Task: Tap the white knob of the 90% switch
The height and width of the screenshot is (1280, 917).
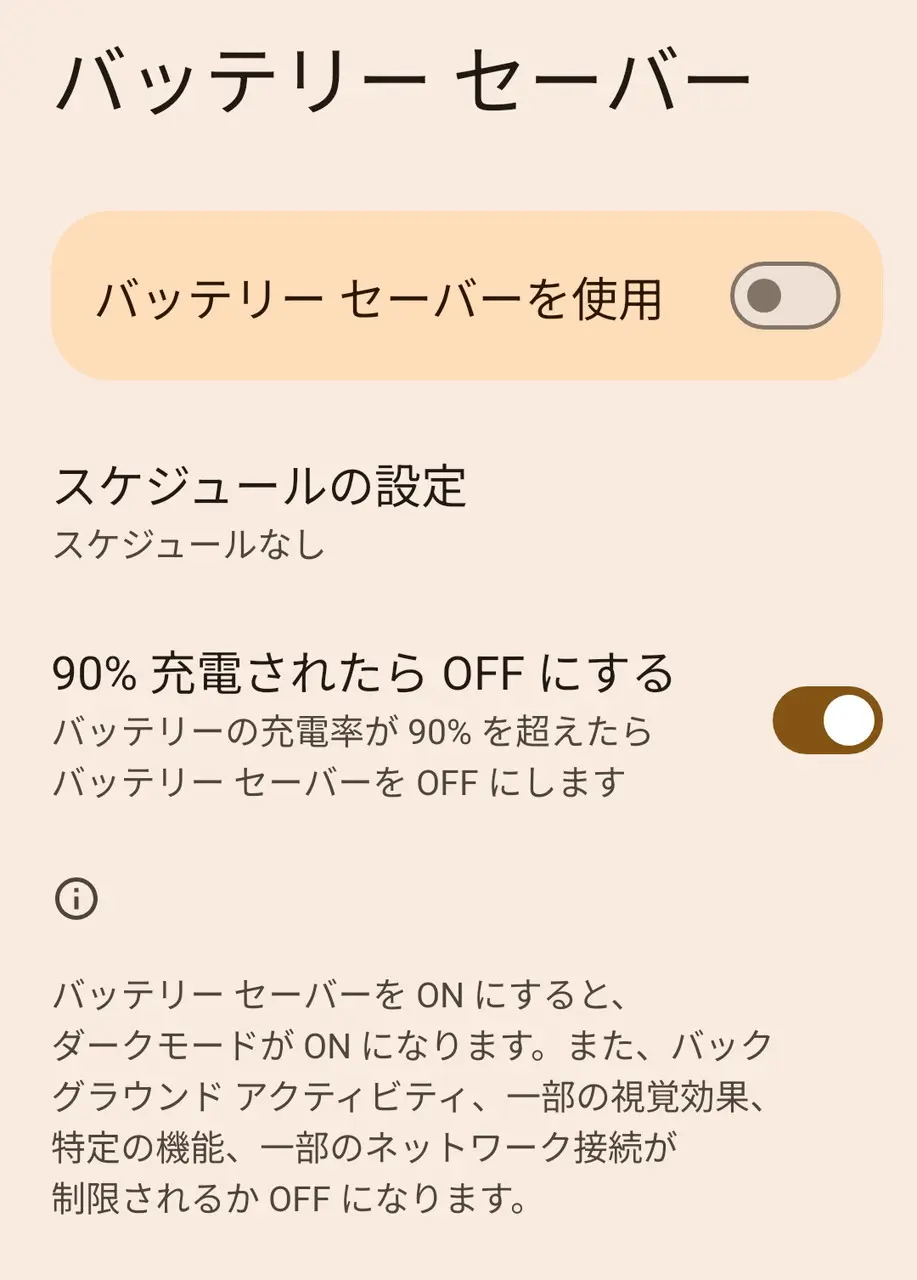Action: coord(851,720)
